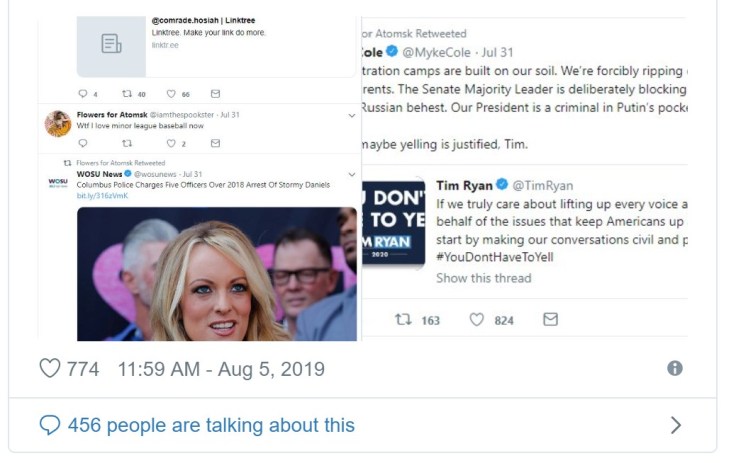Viewport: 736px width, 463px height.
Task: Retweet the Tim Ryan tweet with 163
Action: 404,320
